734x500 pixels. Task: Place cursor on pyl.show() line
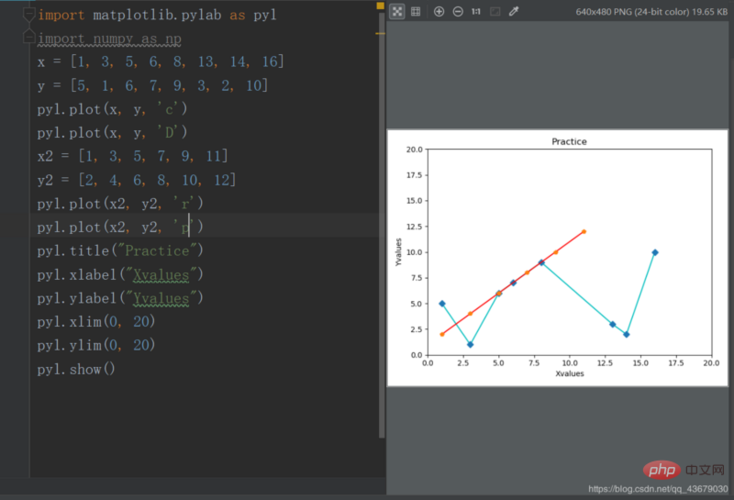(76, 369)
